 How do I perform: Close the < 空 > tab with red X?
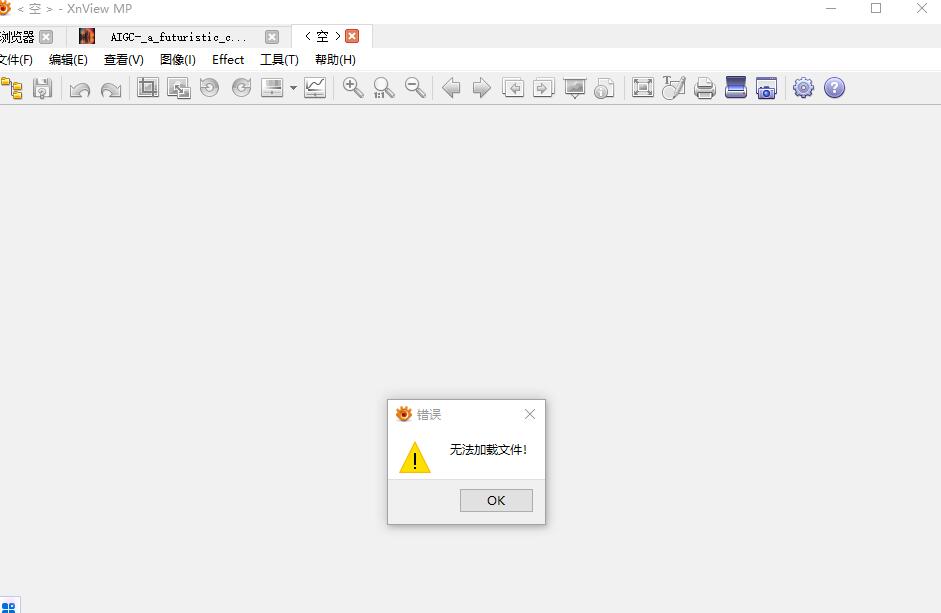tap(352, 36)
